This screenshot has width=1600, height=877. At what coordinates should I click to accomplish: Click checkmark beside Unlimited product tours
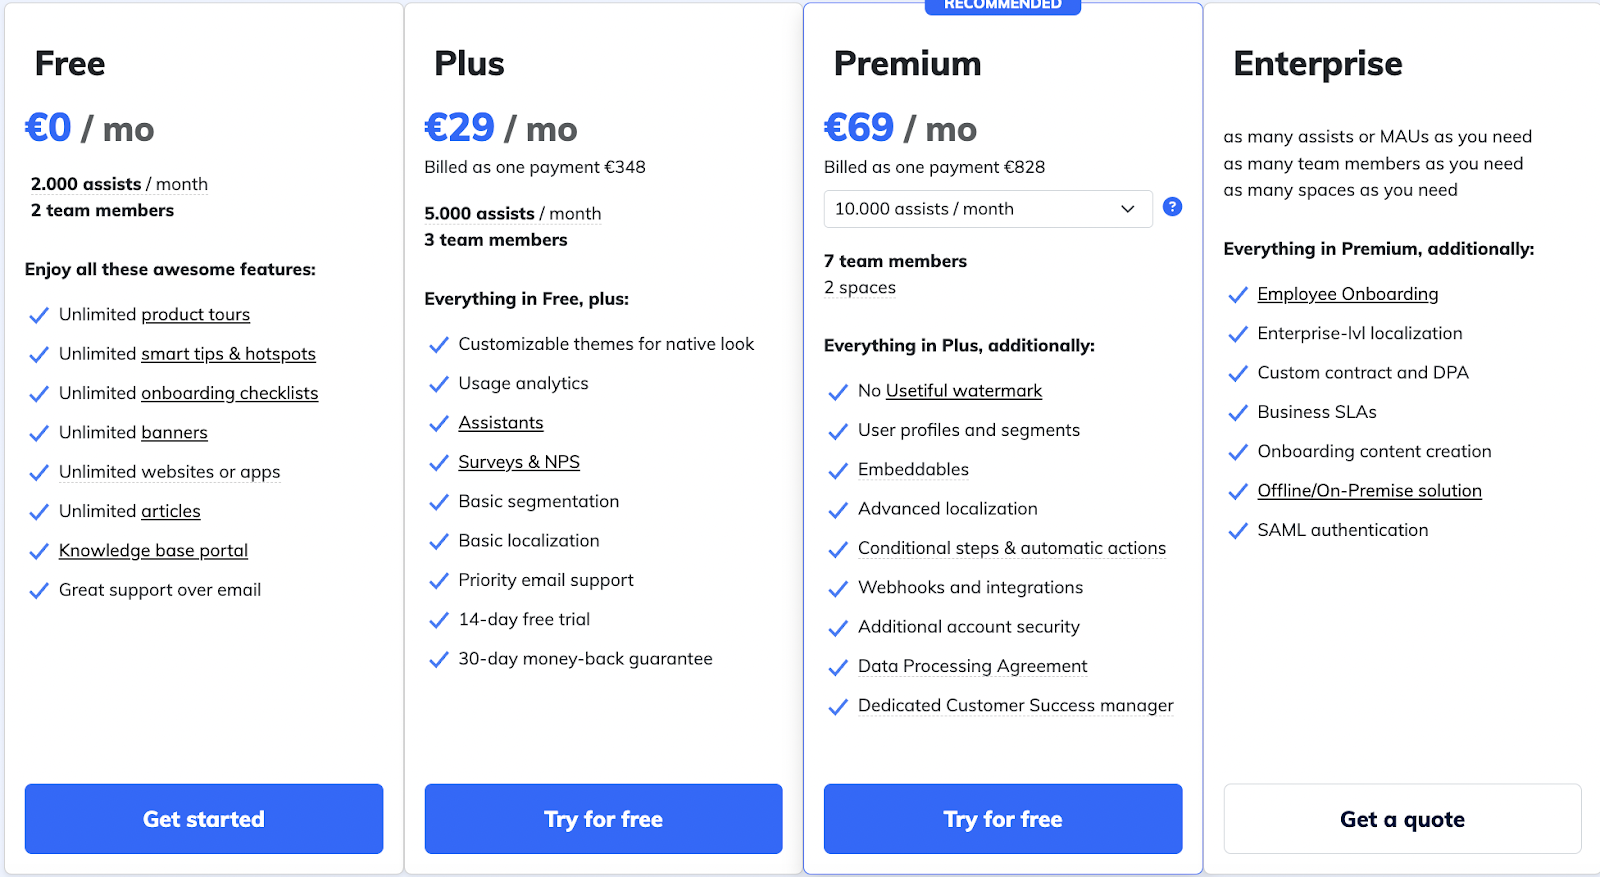point(39,316)
